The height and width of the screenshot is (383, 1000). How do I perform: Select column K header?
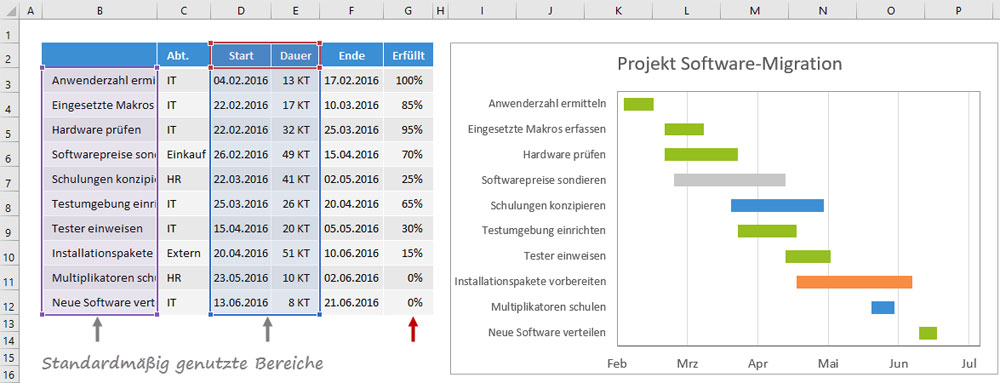[618, 10]
